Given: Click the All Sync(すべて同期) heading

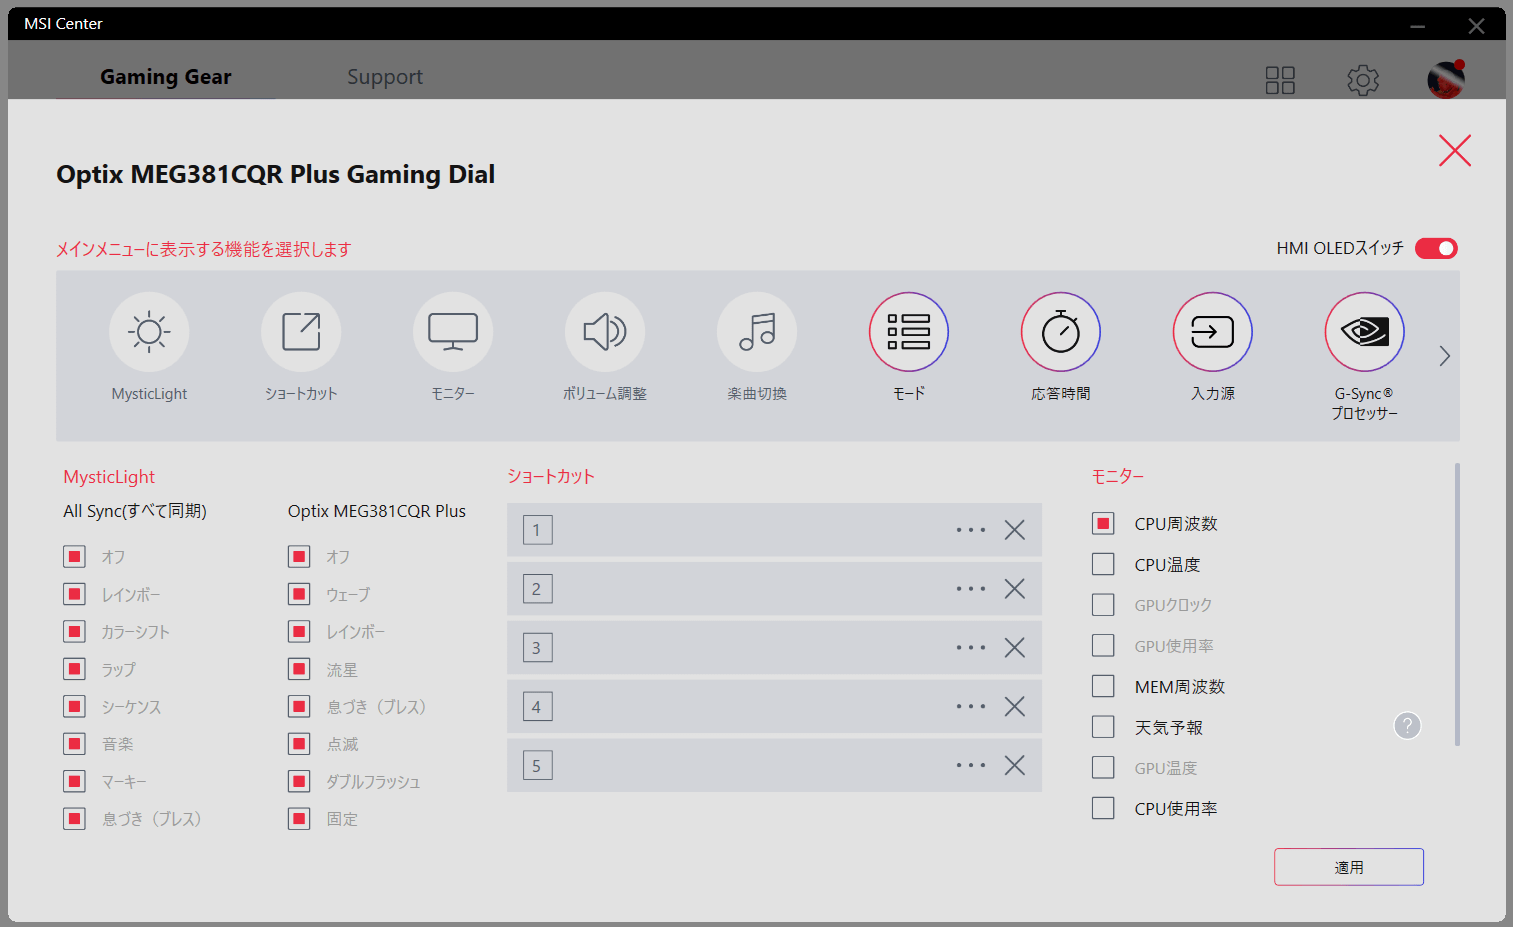Looking at the screenshot, I should click(135, 511).
